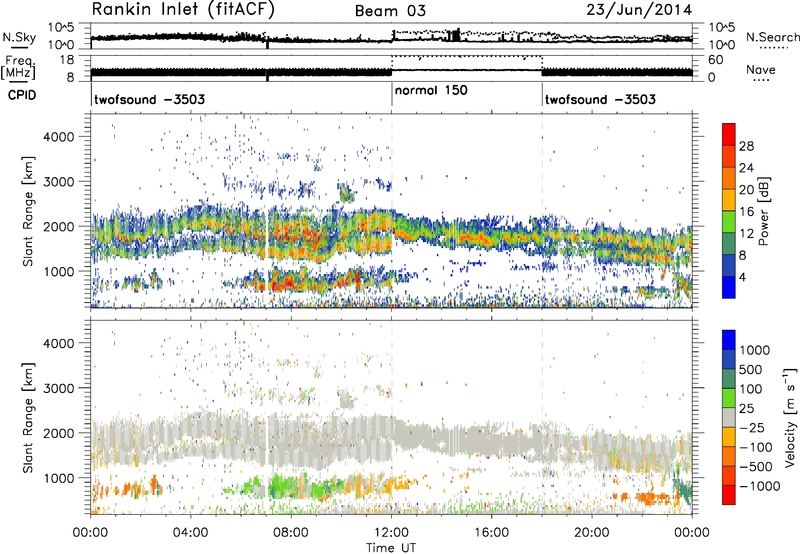The width and height of the screenshot is (800, 554).
Task: Click the 'Power [dB]' colorbar label
Action: point(763,211)
